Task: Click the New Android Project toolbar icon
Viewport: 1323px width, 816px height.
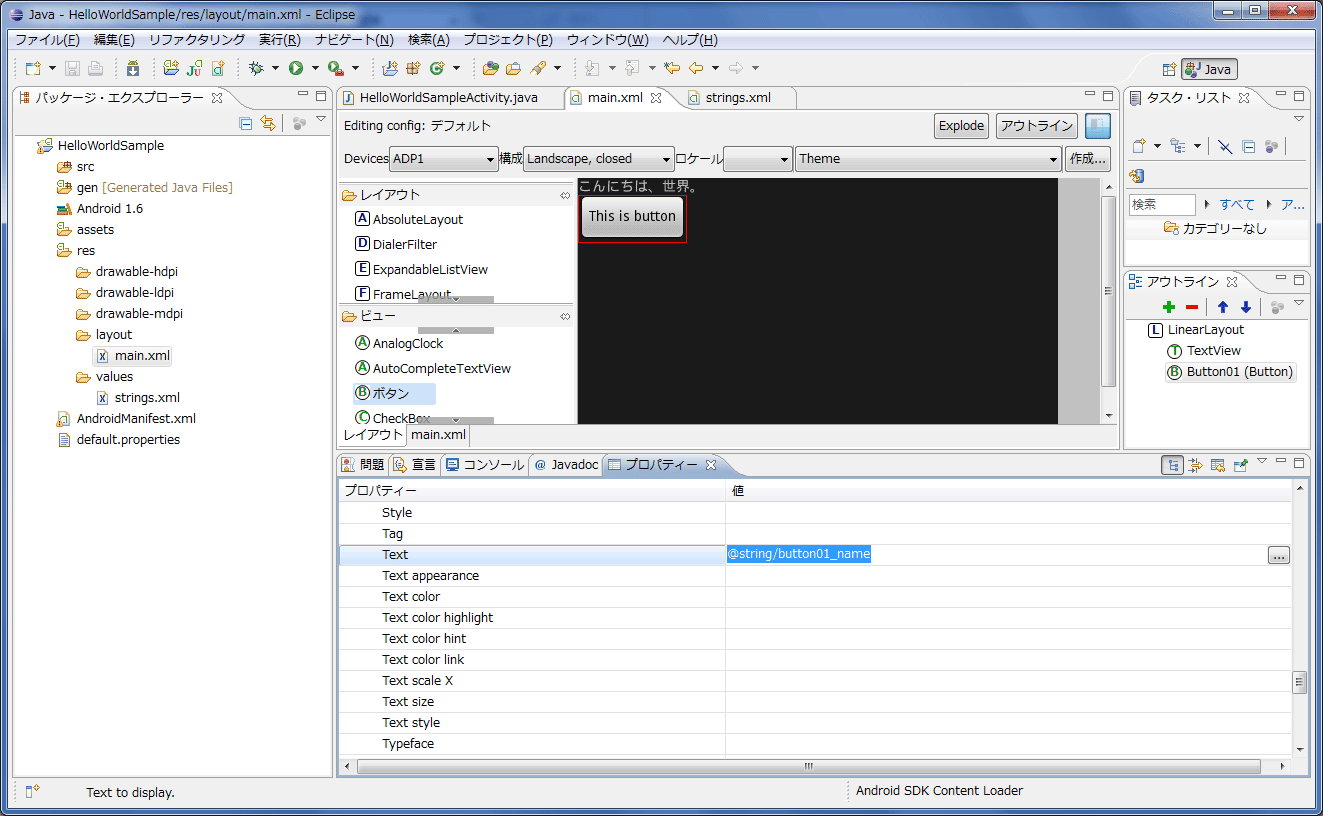Action: point(171,68)
